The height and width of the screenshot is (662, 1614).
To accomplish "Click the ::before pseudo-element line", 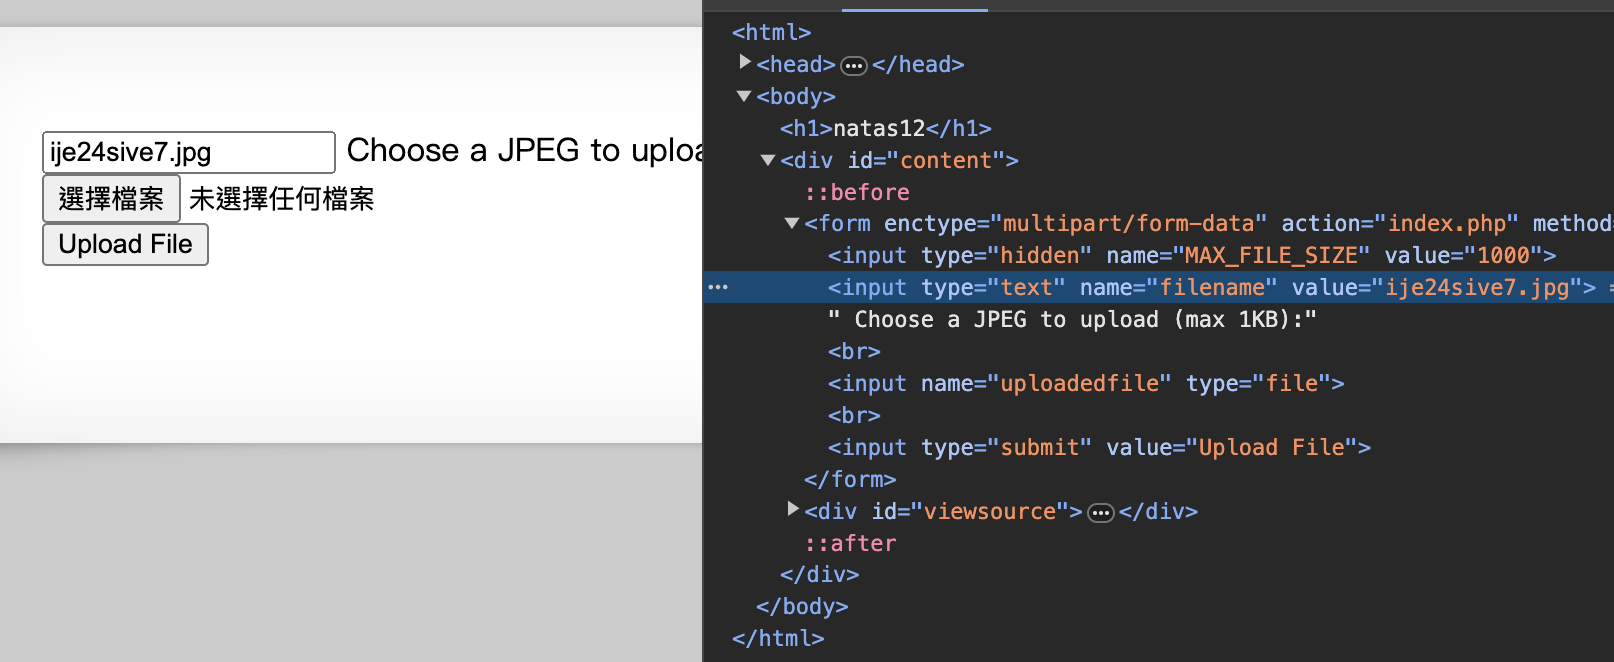I will [x=857, y=192].
